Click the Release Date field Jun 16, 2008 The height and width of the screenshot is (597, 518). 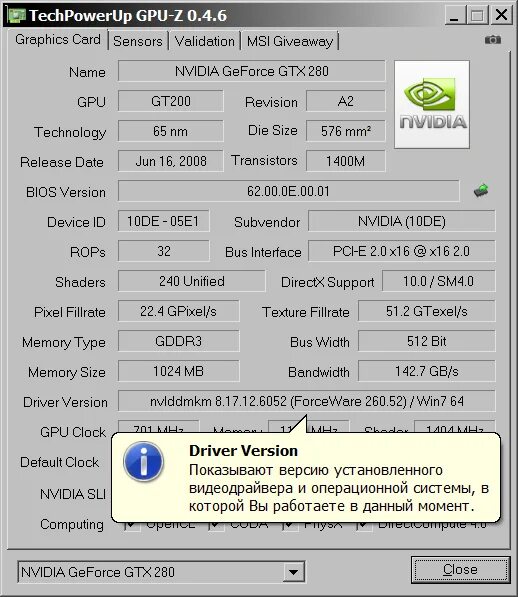(171, 161)
